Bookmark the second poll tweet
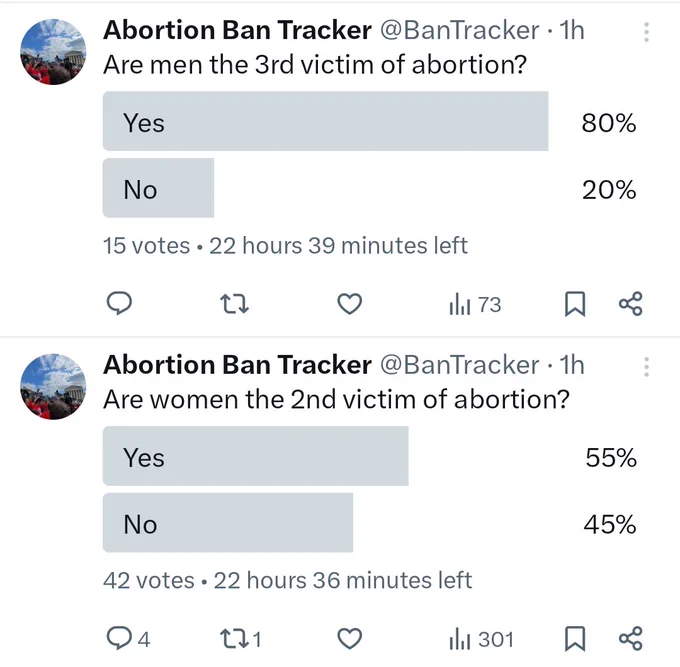This screenshot has width=680, height=667. pos(575,639)
